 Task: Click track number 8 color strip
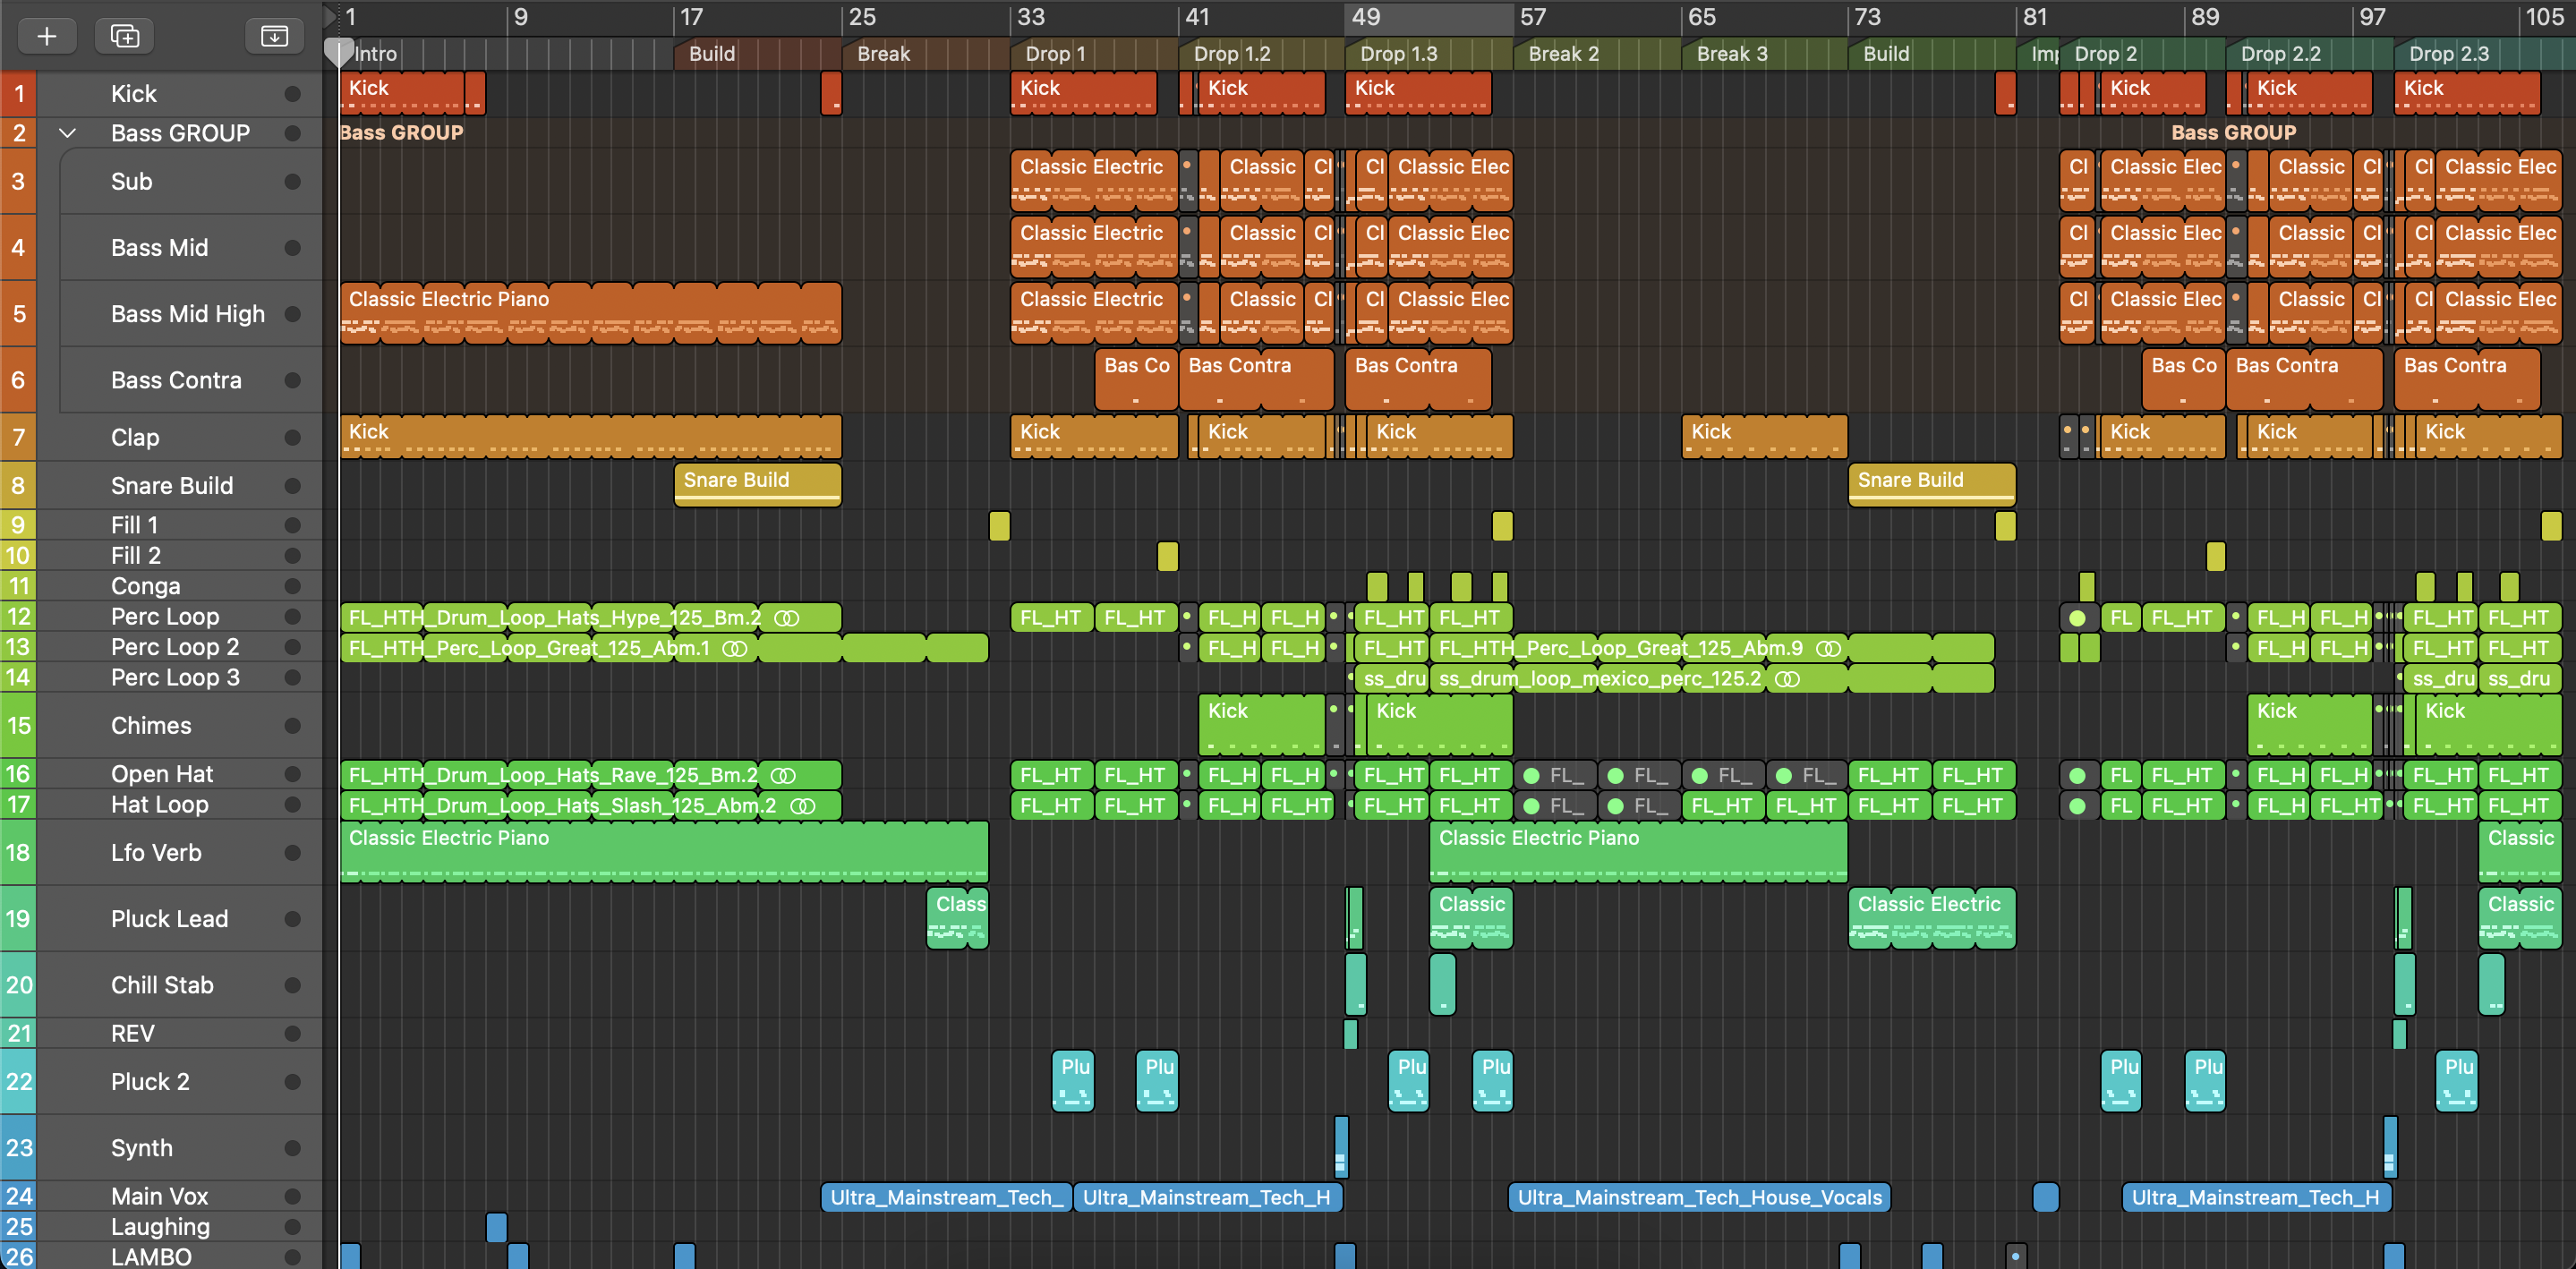point(18,486)
